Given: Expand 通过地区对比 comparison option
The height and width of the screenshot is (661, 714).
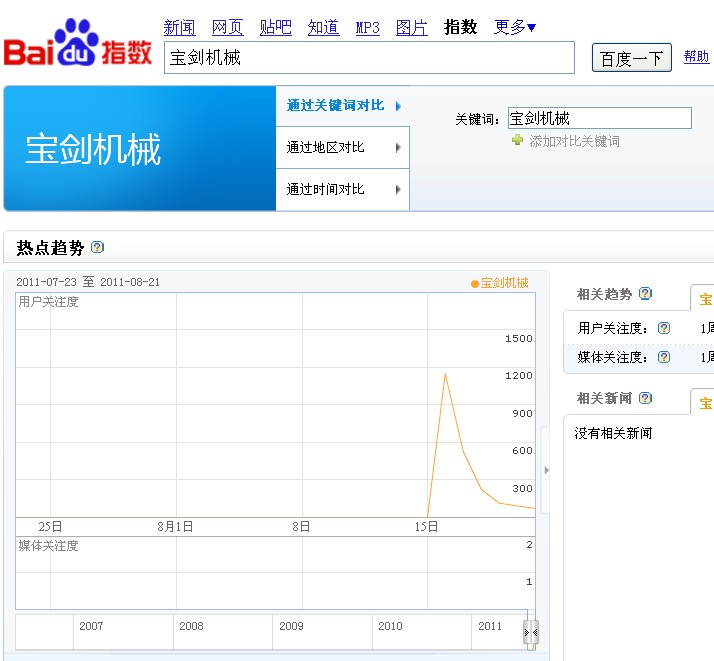Looking at the screenshot, I should point(342,148).
